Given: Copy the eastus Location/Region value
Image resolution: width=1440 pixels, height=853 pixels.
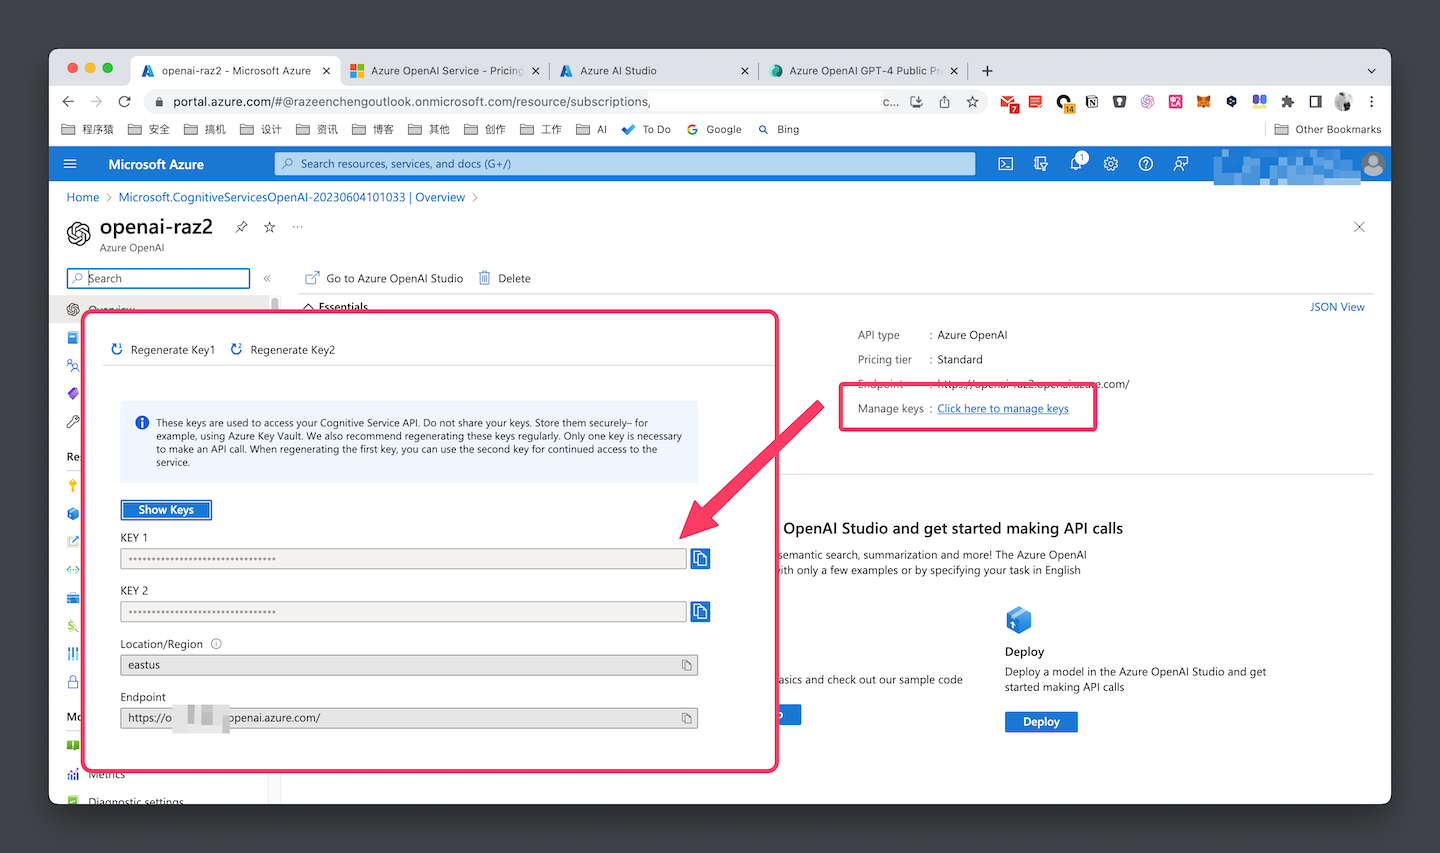Looking at the screenshot, I should [x=687, y=665].
